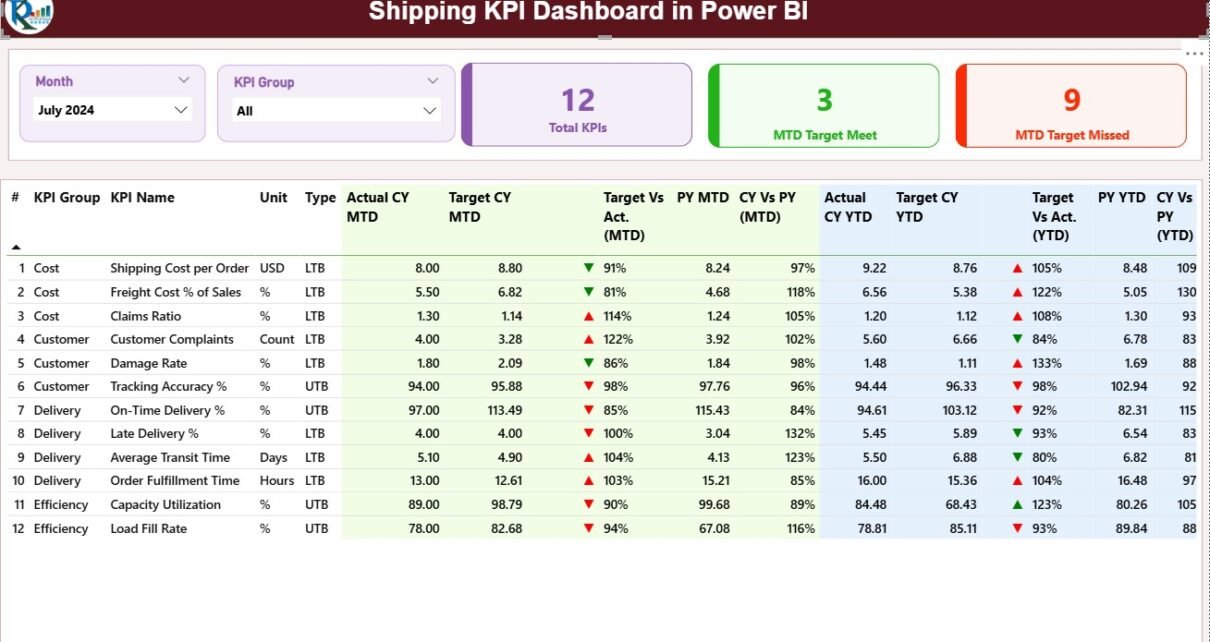Click red MTD down arrow for On-Time Delivery %
The width and height of the screenshot is (1210, 642).
click(589, 411)
